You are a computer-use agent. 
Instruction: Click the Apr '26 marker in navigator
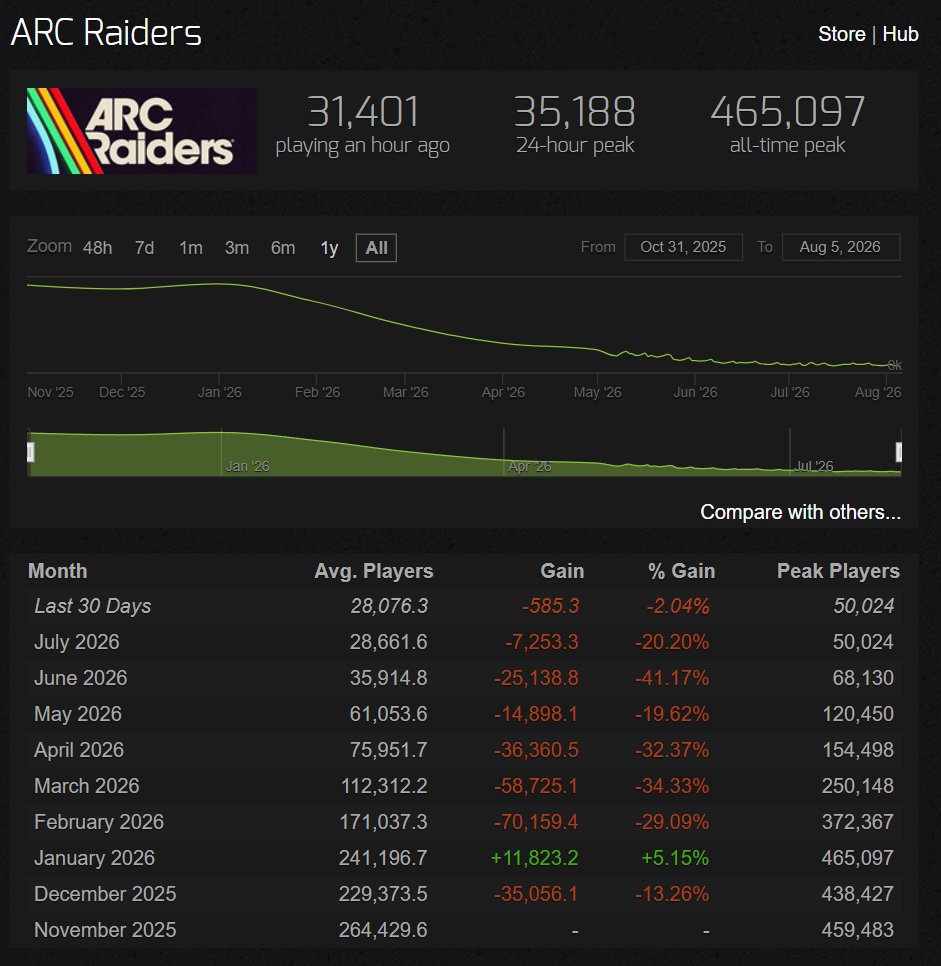tap(529, 466)
